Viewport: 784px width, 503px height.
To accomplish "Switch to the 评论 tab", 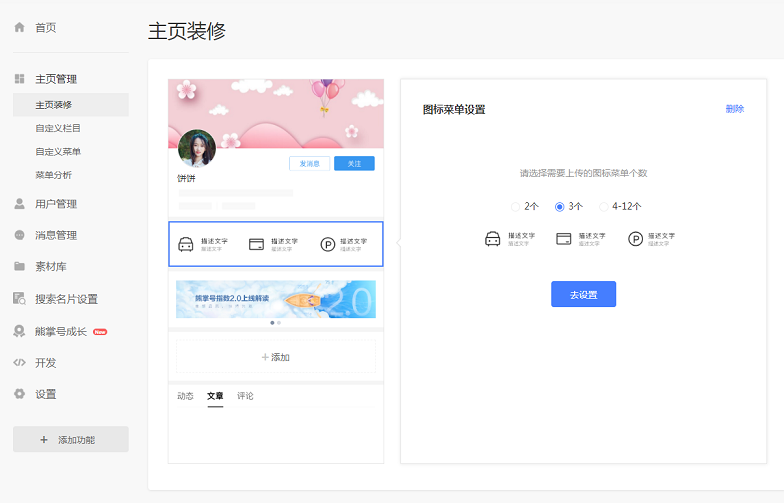I will point(245,396).
